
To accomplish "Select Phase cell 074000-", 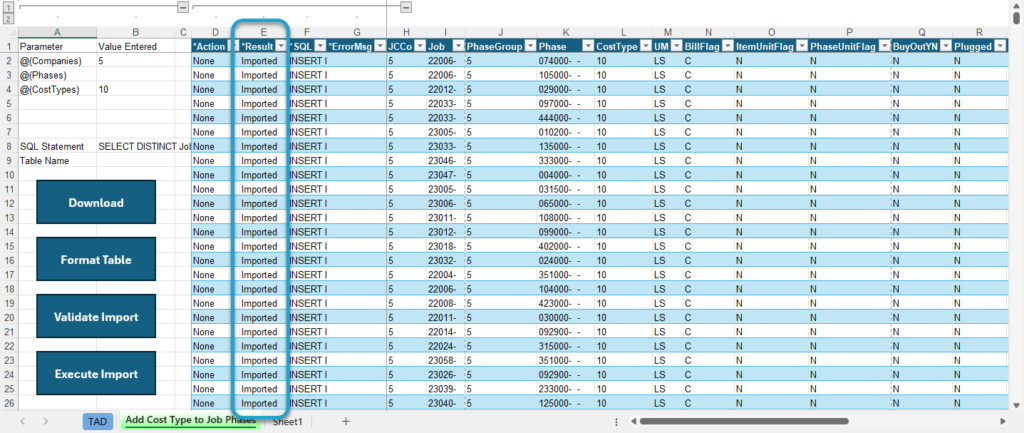I will coord(566,61).
